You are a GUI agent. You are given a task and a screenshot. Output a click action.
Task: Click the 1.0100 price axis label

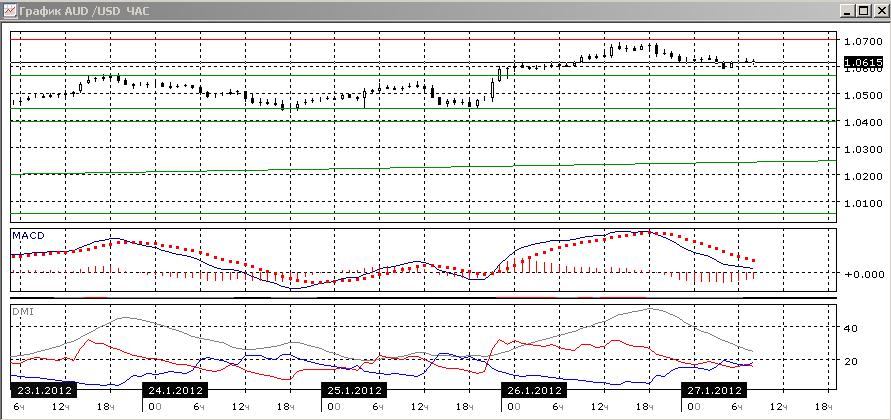coord(863,203)
